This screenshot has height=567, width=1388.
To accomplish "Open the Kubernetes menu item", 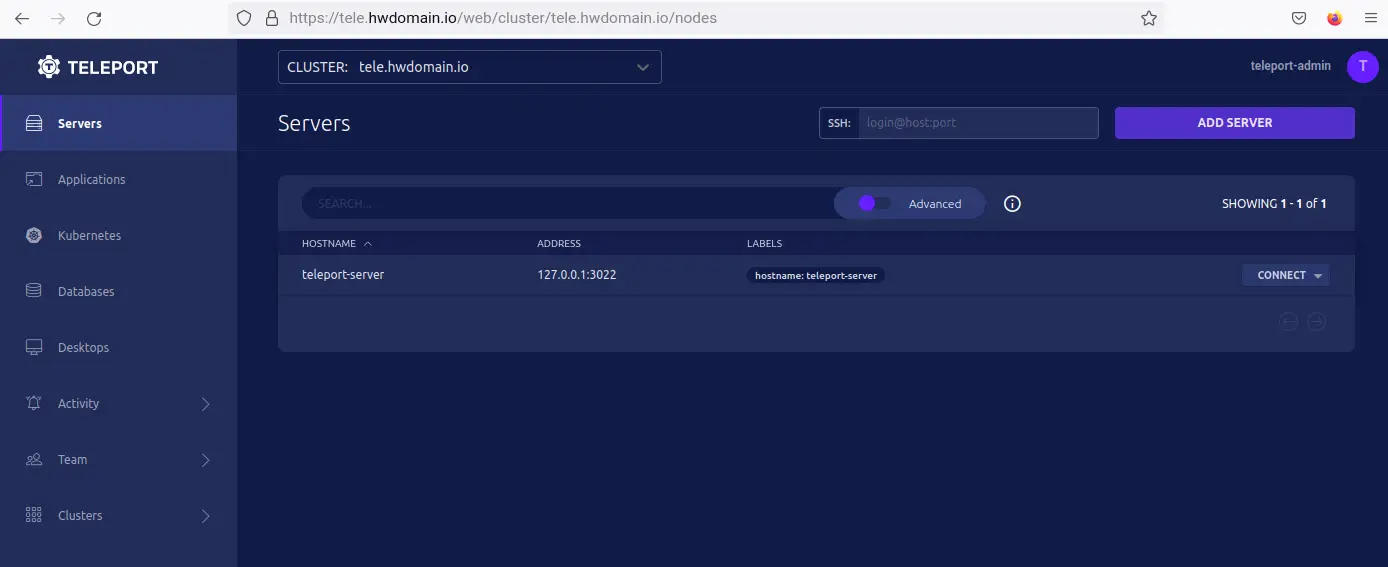I will [118, 235].
